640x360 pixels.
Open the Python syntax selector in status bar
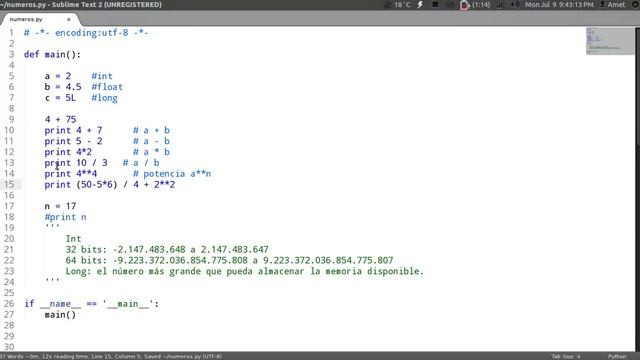point(617,356)
